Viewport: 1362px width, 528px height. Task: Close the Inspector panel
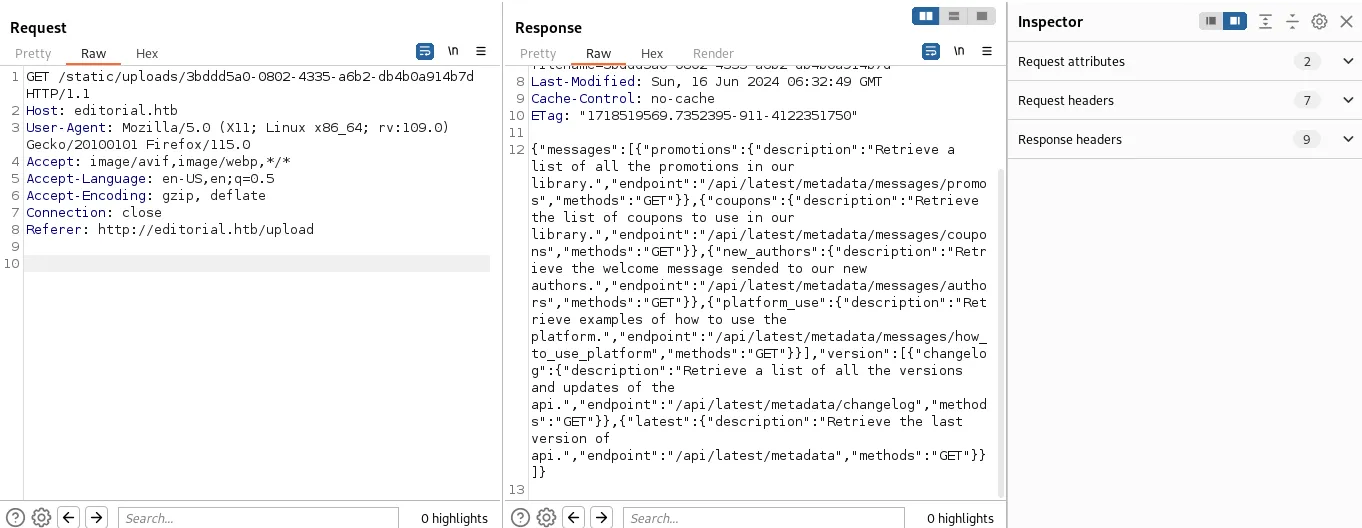pyautogui.click(x=1346, y=21)
